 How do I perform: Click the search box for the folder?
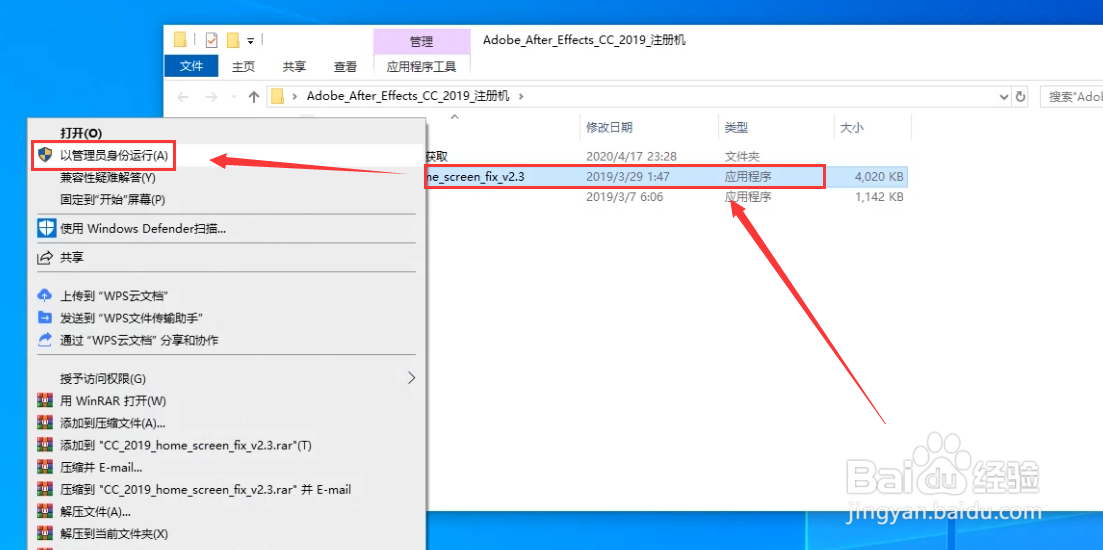pos(1071,96)
